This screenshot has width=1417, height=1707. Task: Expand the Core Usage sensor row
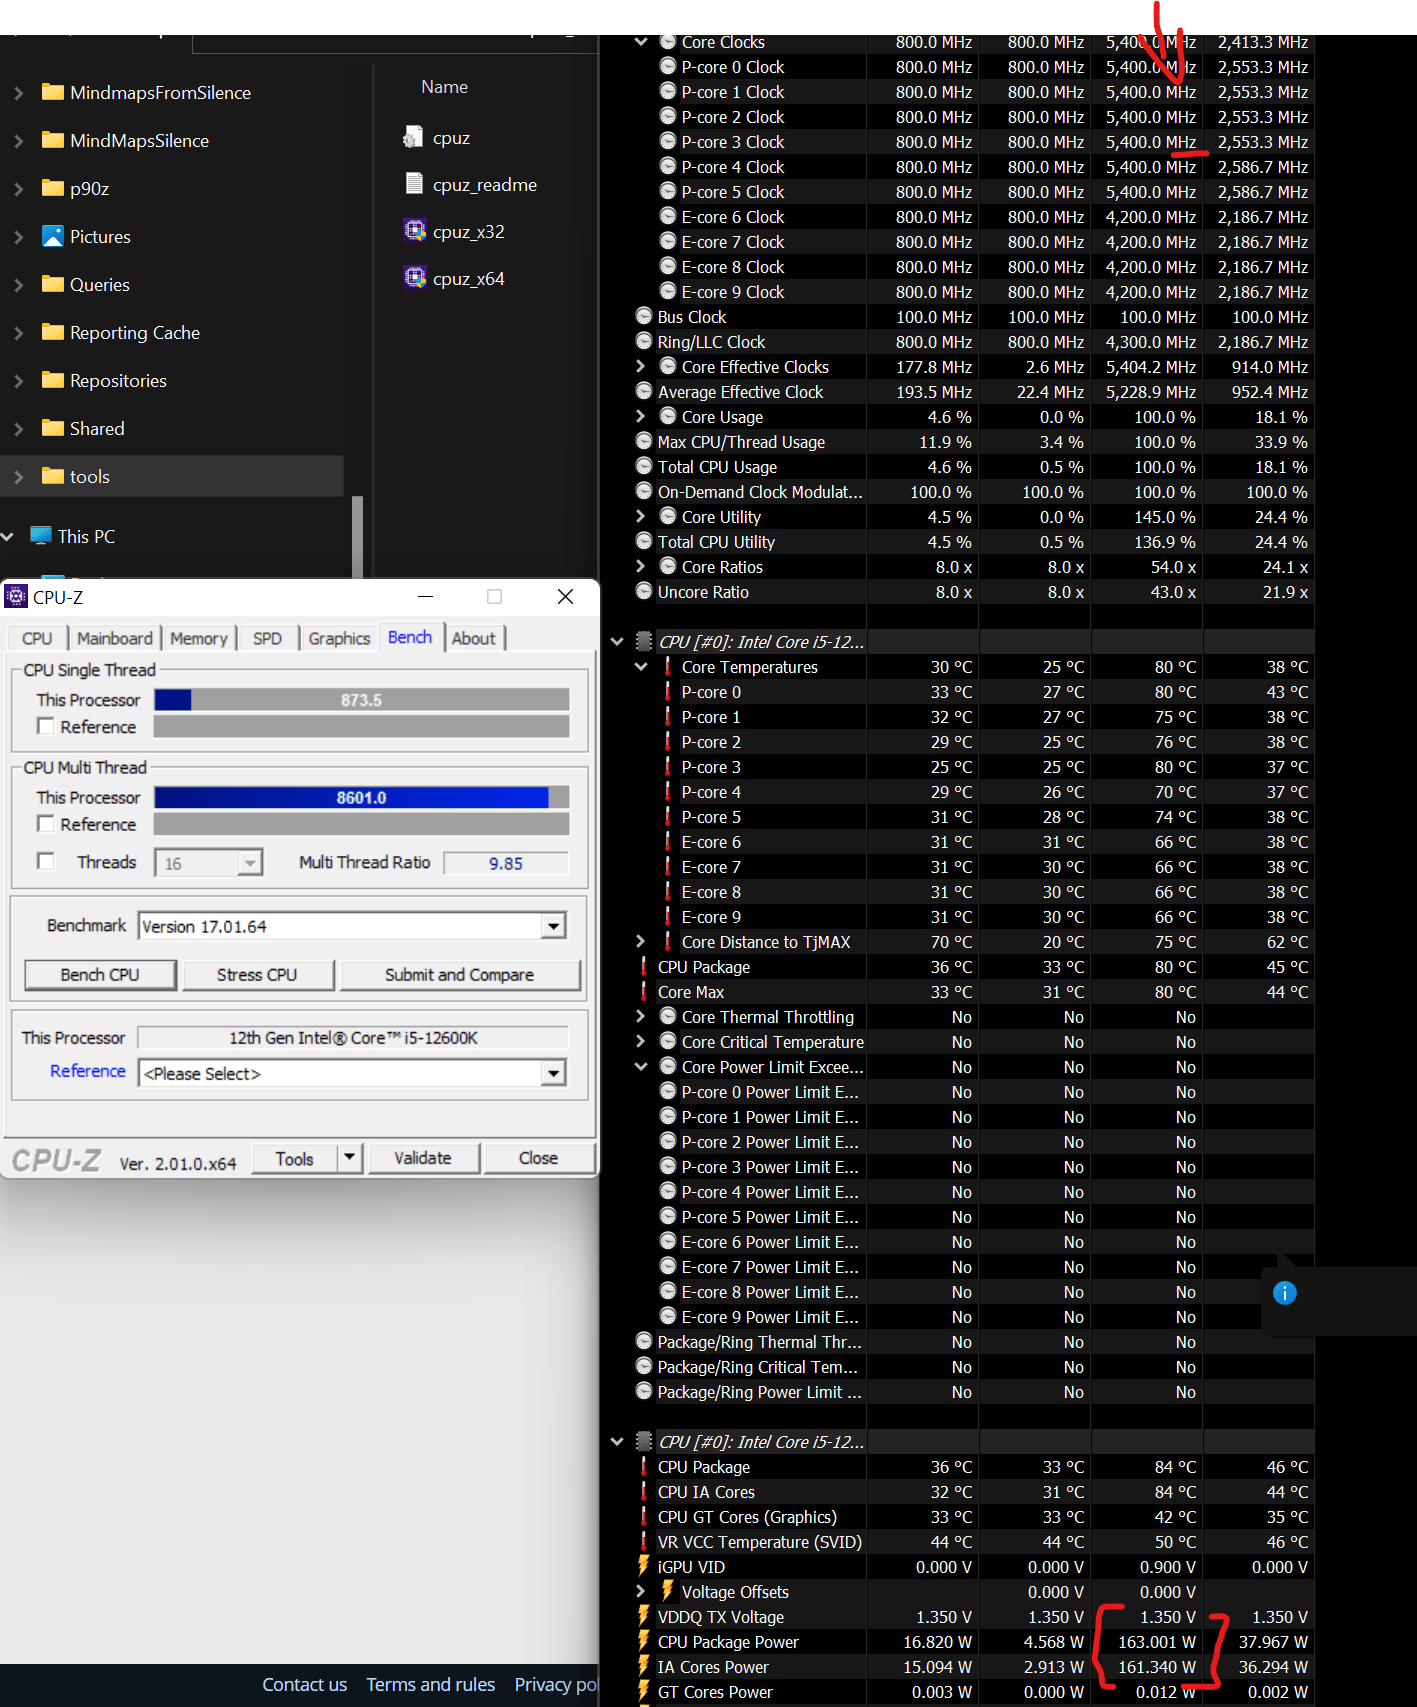pyautogui.click(x=641, y=416)
